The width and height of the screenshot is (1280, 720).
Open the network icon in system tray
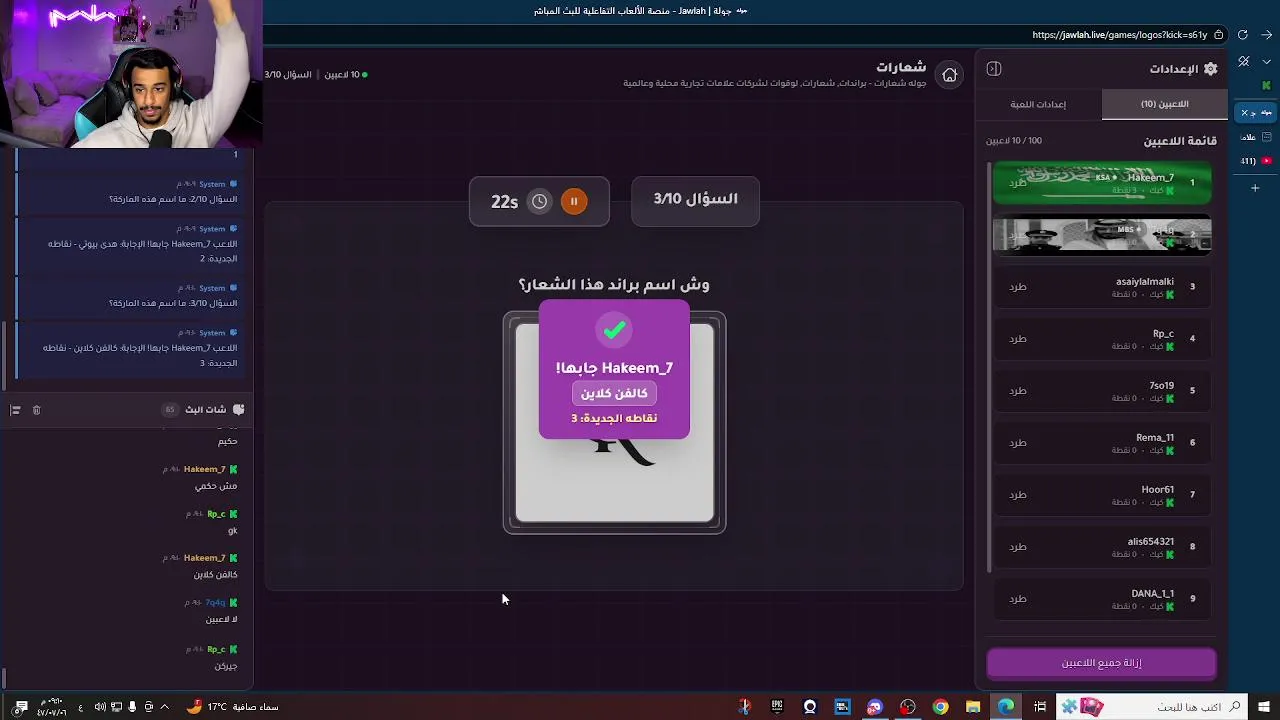point(116,707)
